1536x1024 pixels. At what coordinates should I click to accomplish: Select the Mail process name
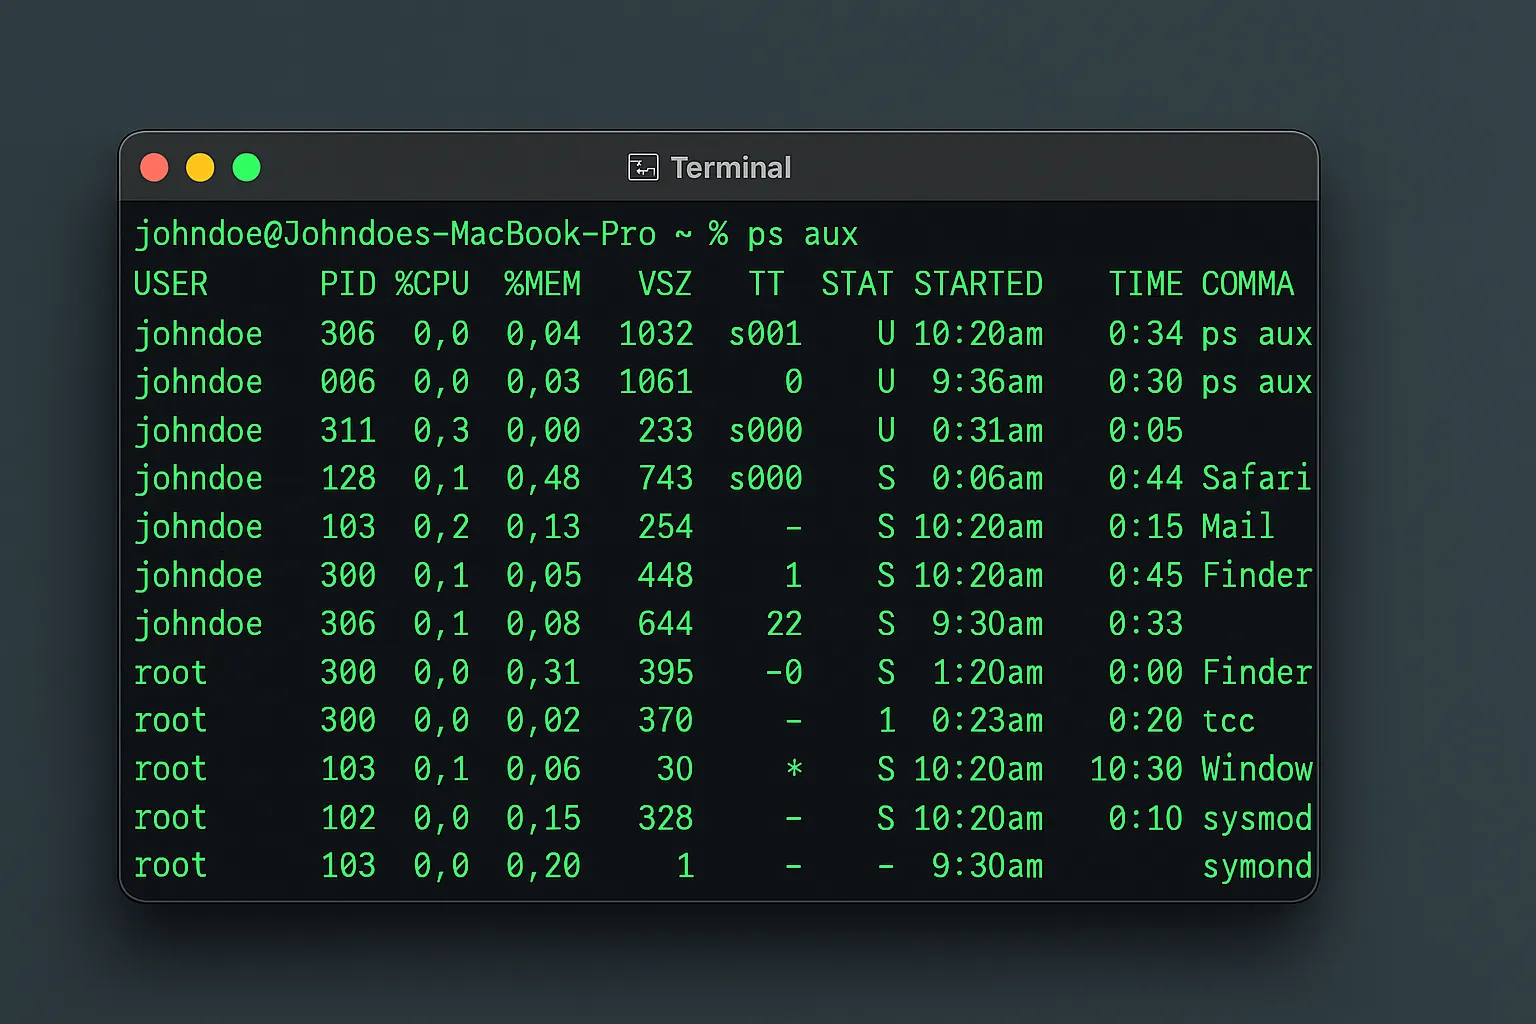[1237, 527]
